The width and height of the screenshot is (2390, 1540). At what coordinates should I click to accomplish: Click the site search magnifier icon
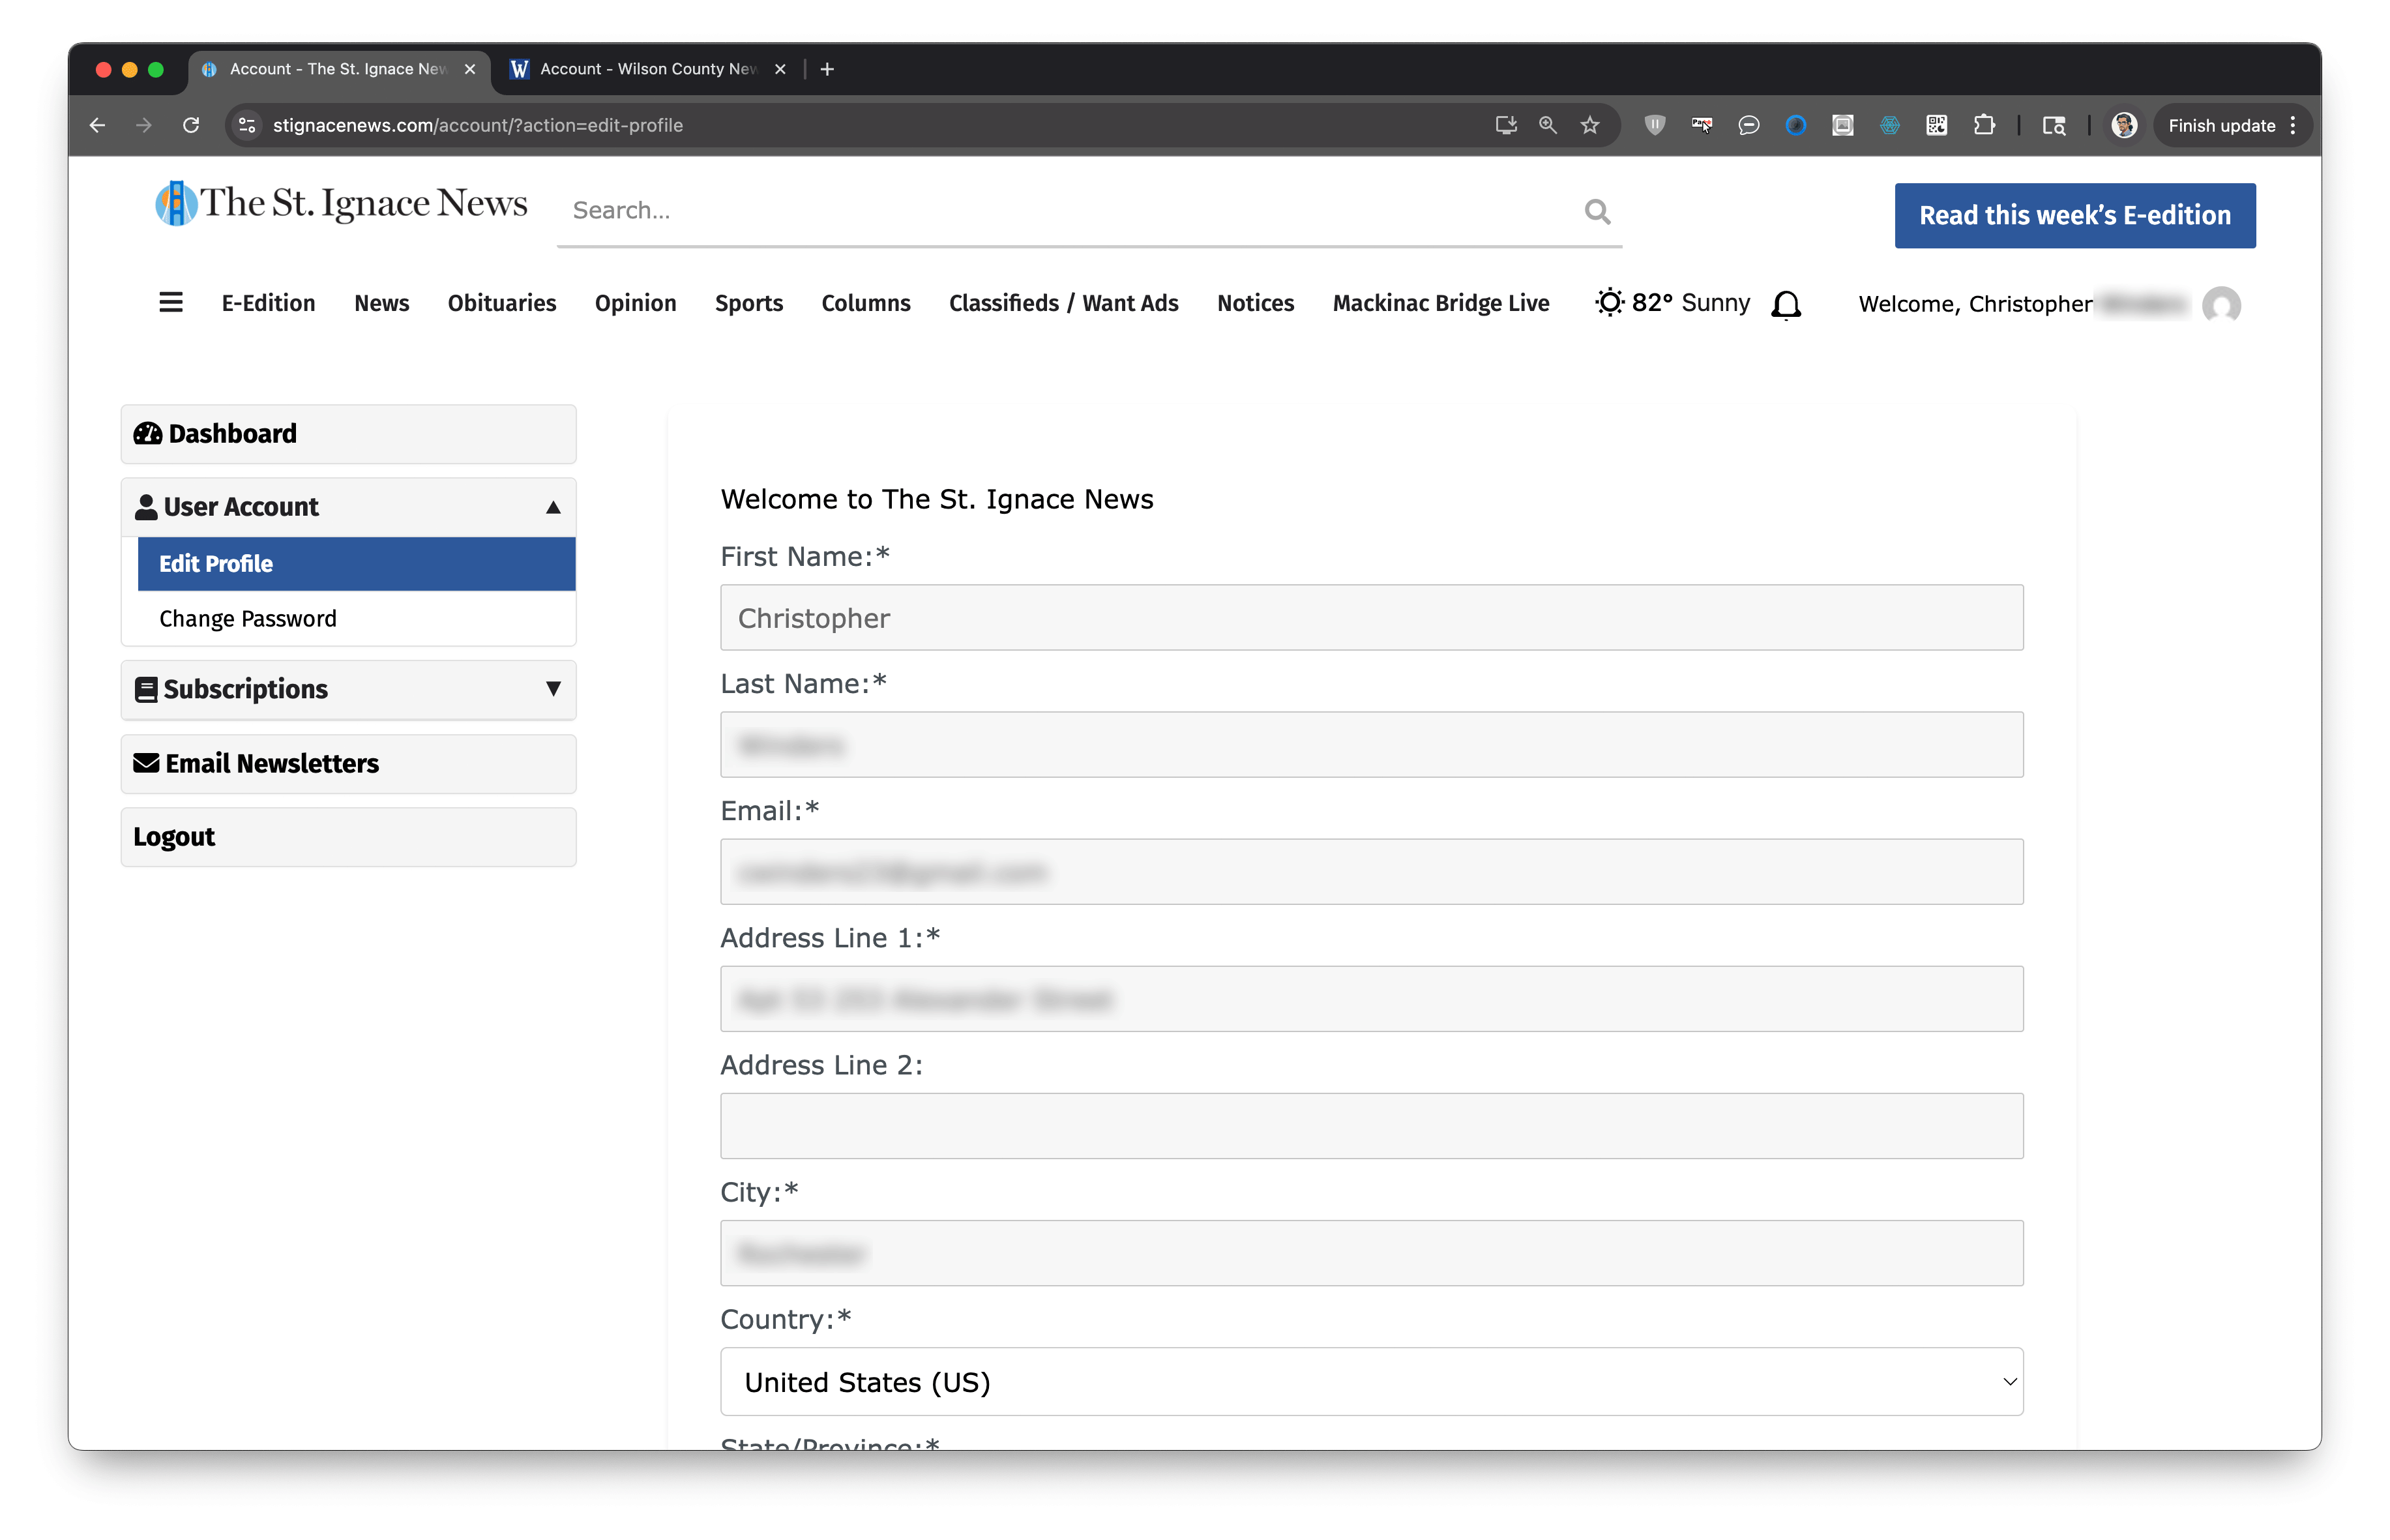[1597, 211]
